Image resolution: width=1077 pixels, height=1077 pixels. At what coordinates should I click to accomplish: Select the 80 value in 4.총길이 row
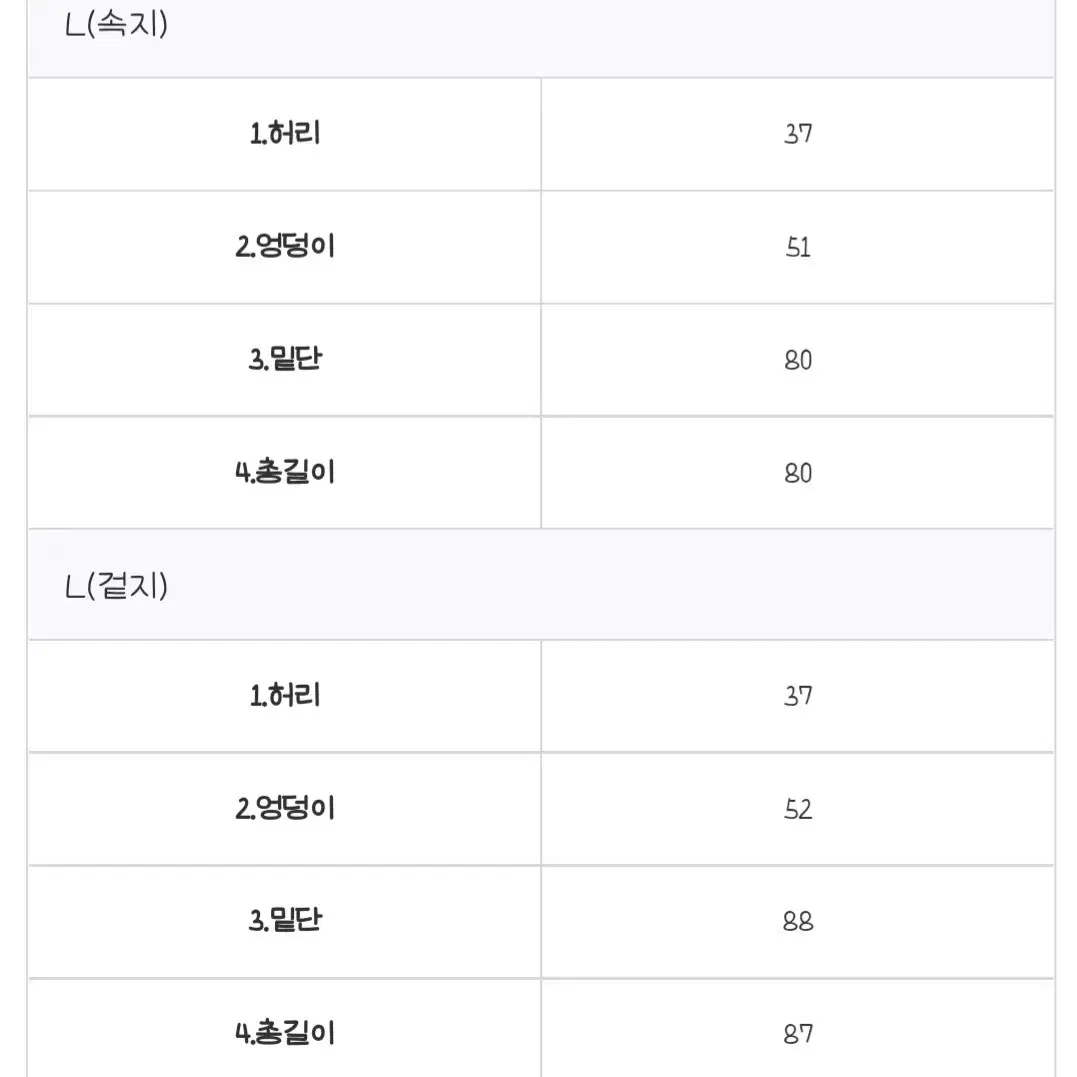coord(798,473)
